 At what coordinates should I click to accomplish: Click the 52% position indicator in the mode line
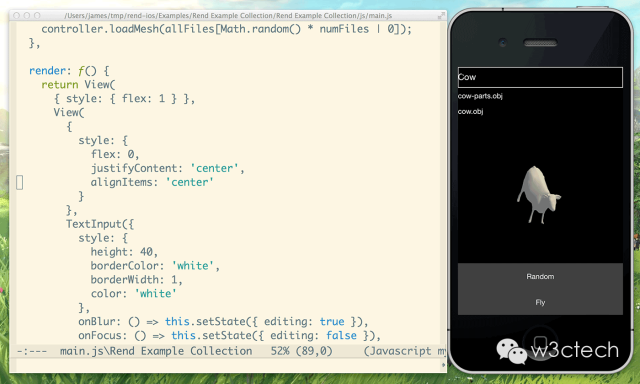(x=280, y=351)
